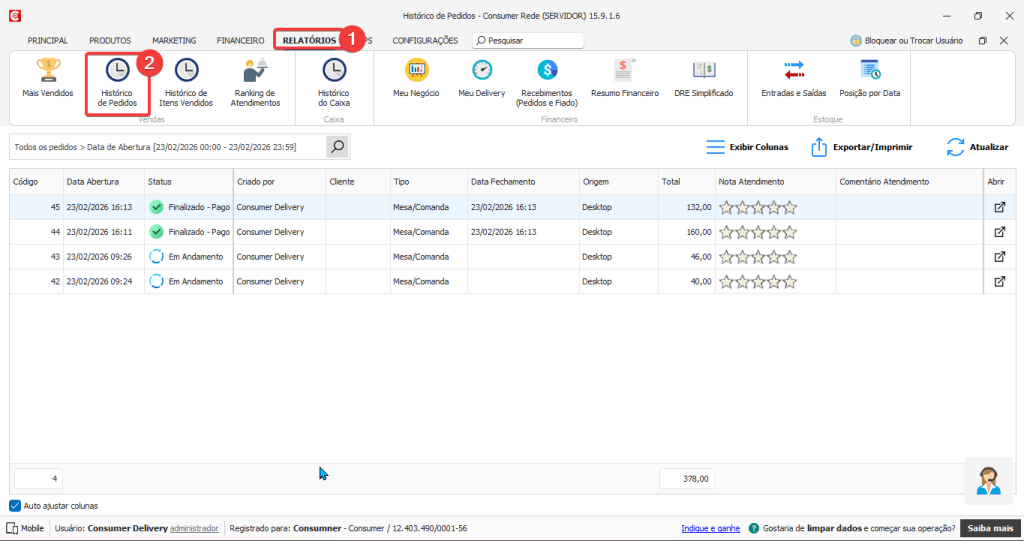Open Histórico do Caixa
The image size is (1024, 541).
click(334, 83)
